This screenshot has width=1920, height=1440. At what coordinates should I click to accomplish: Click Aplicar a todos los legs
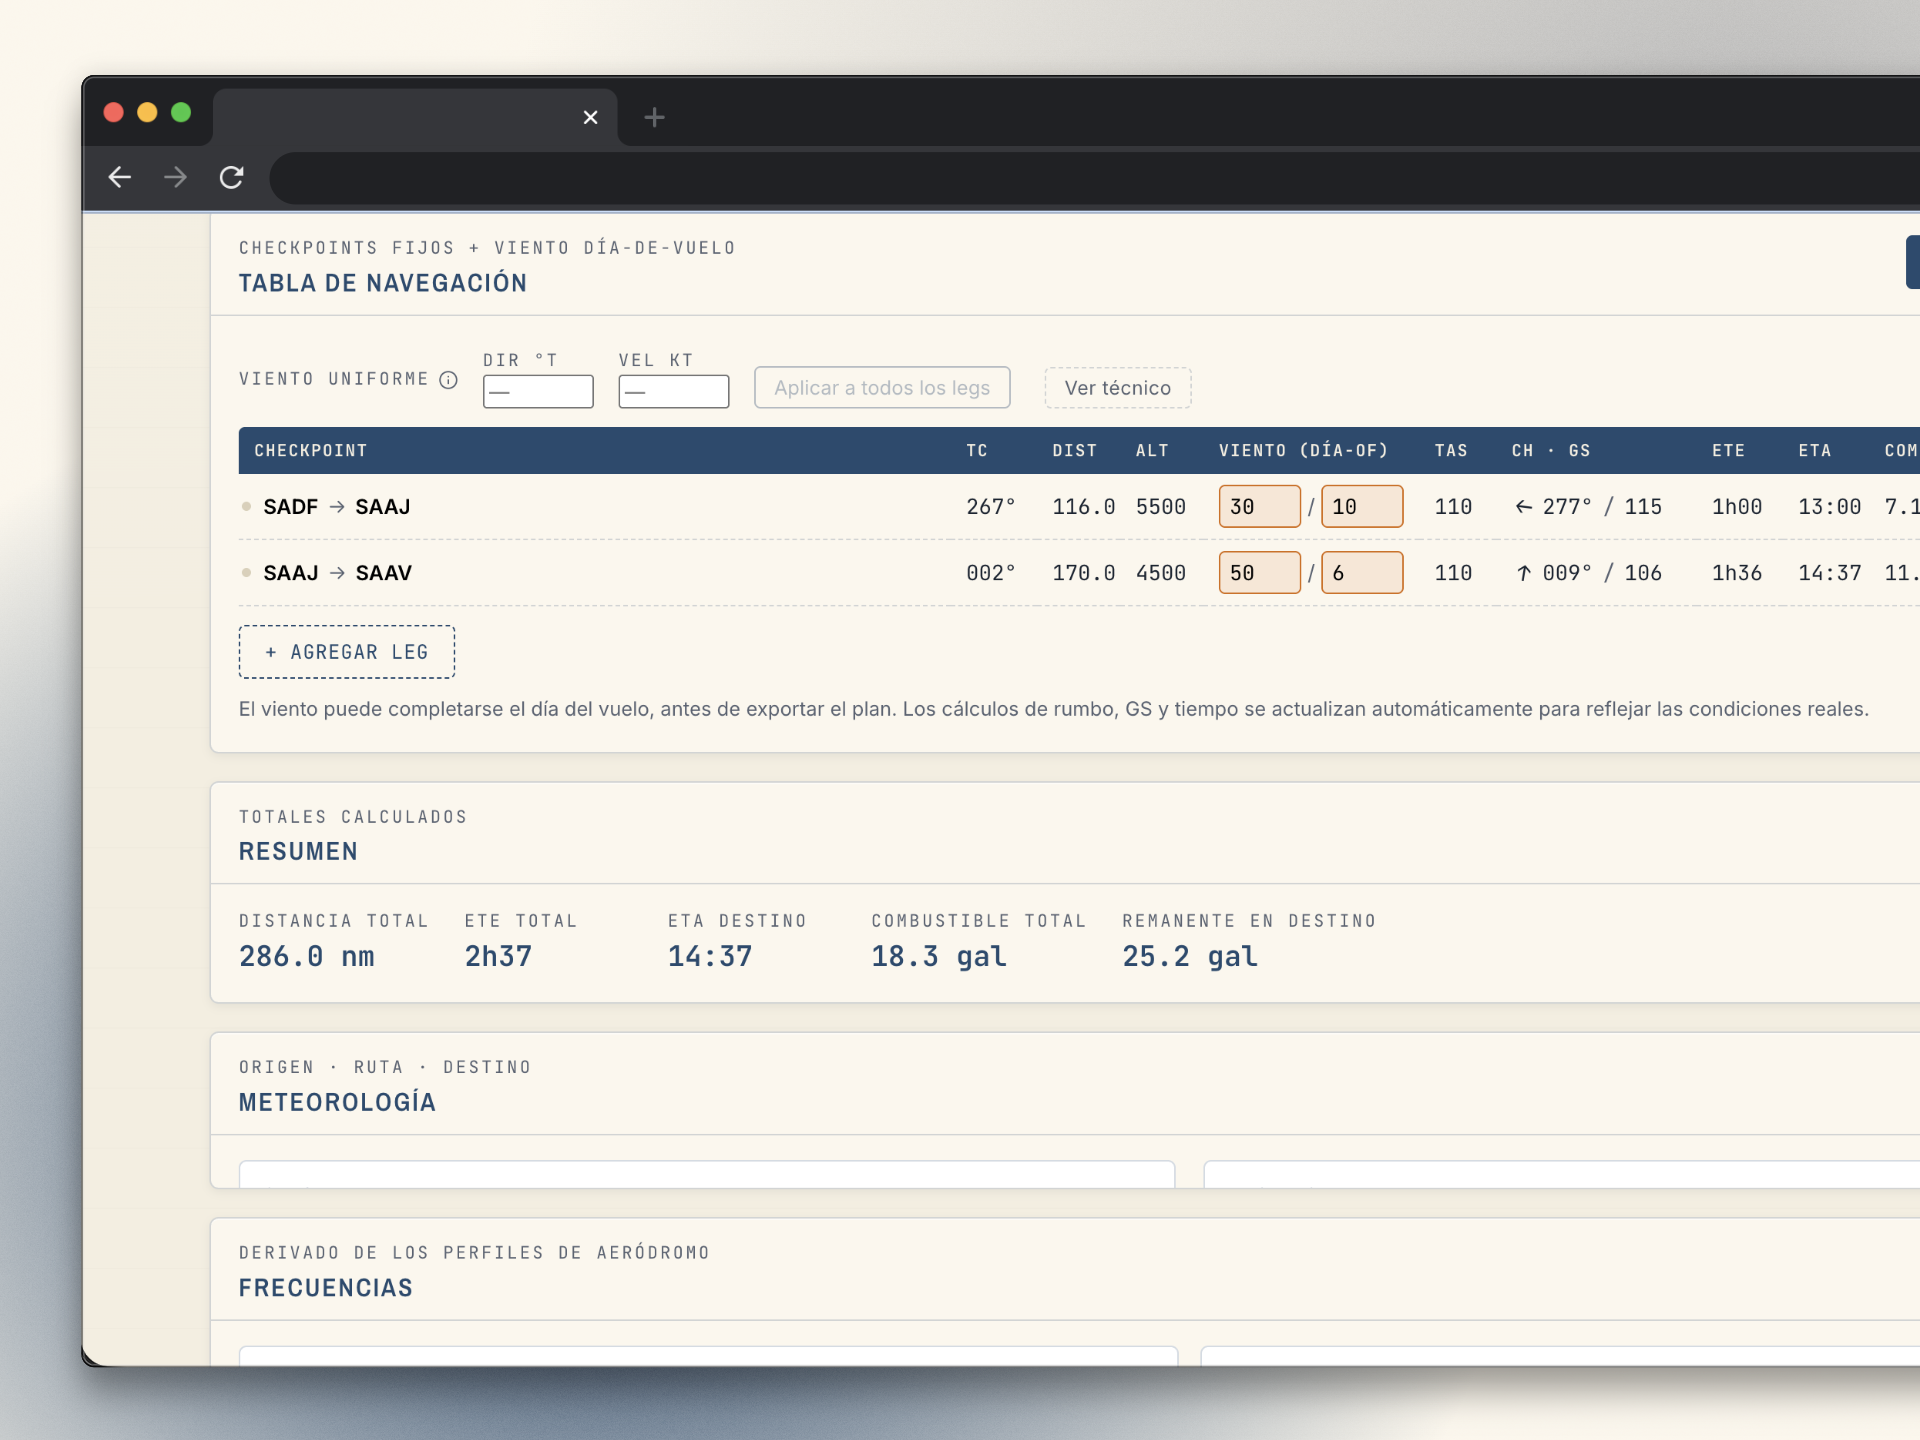coord(882,388)
